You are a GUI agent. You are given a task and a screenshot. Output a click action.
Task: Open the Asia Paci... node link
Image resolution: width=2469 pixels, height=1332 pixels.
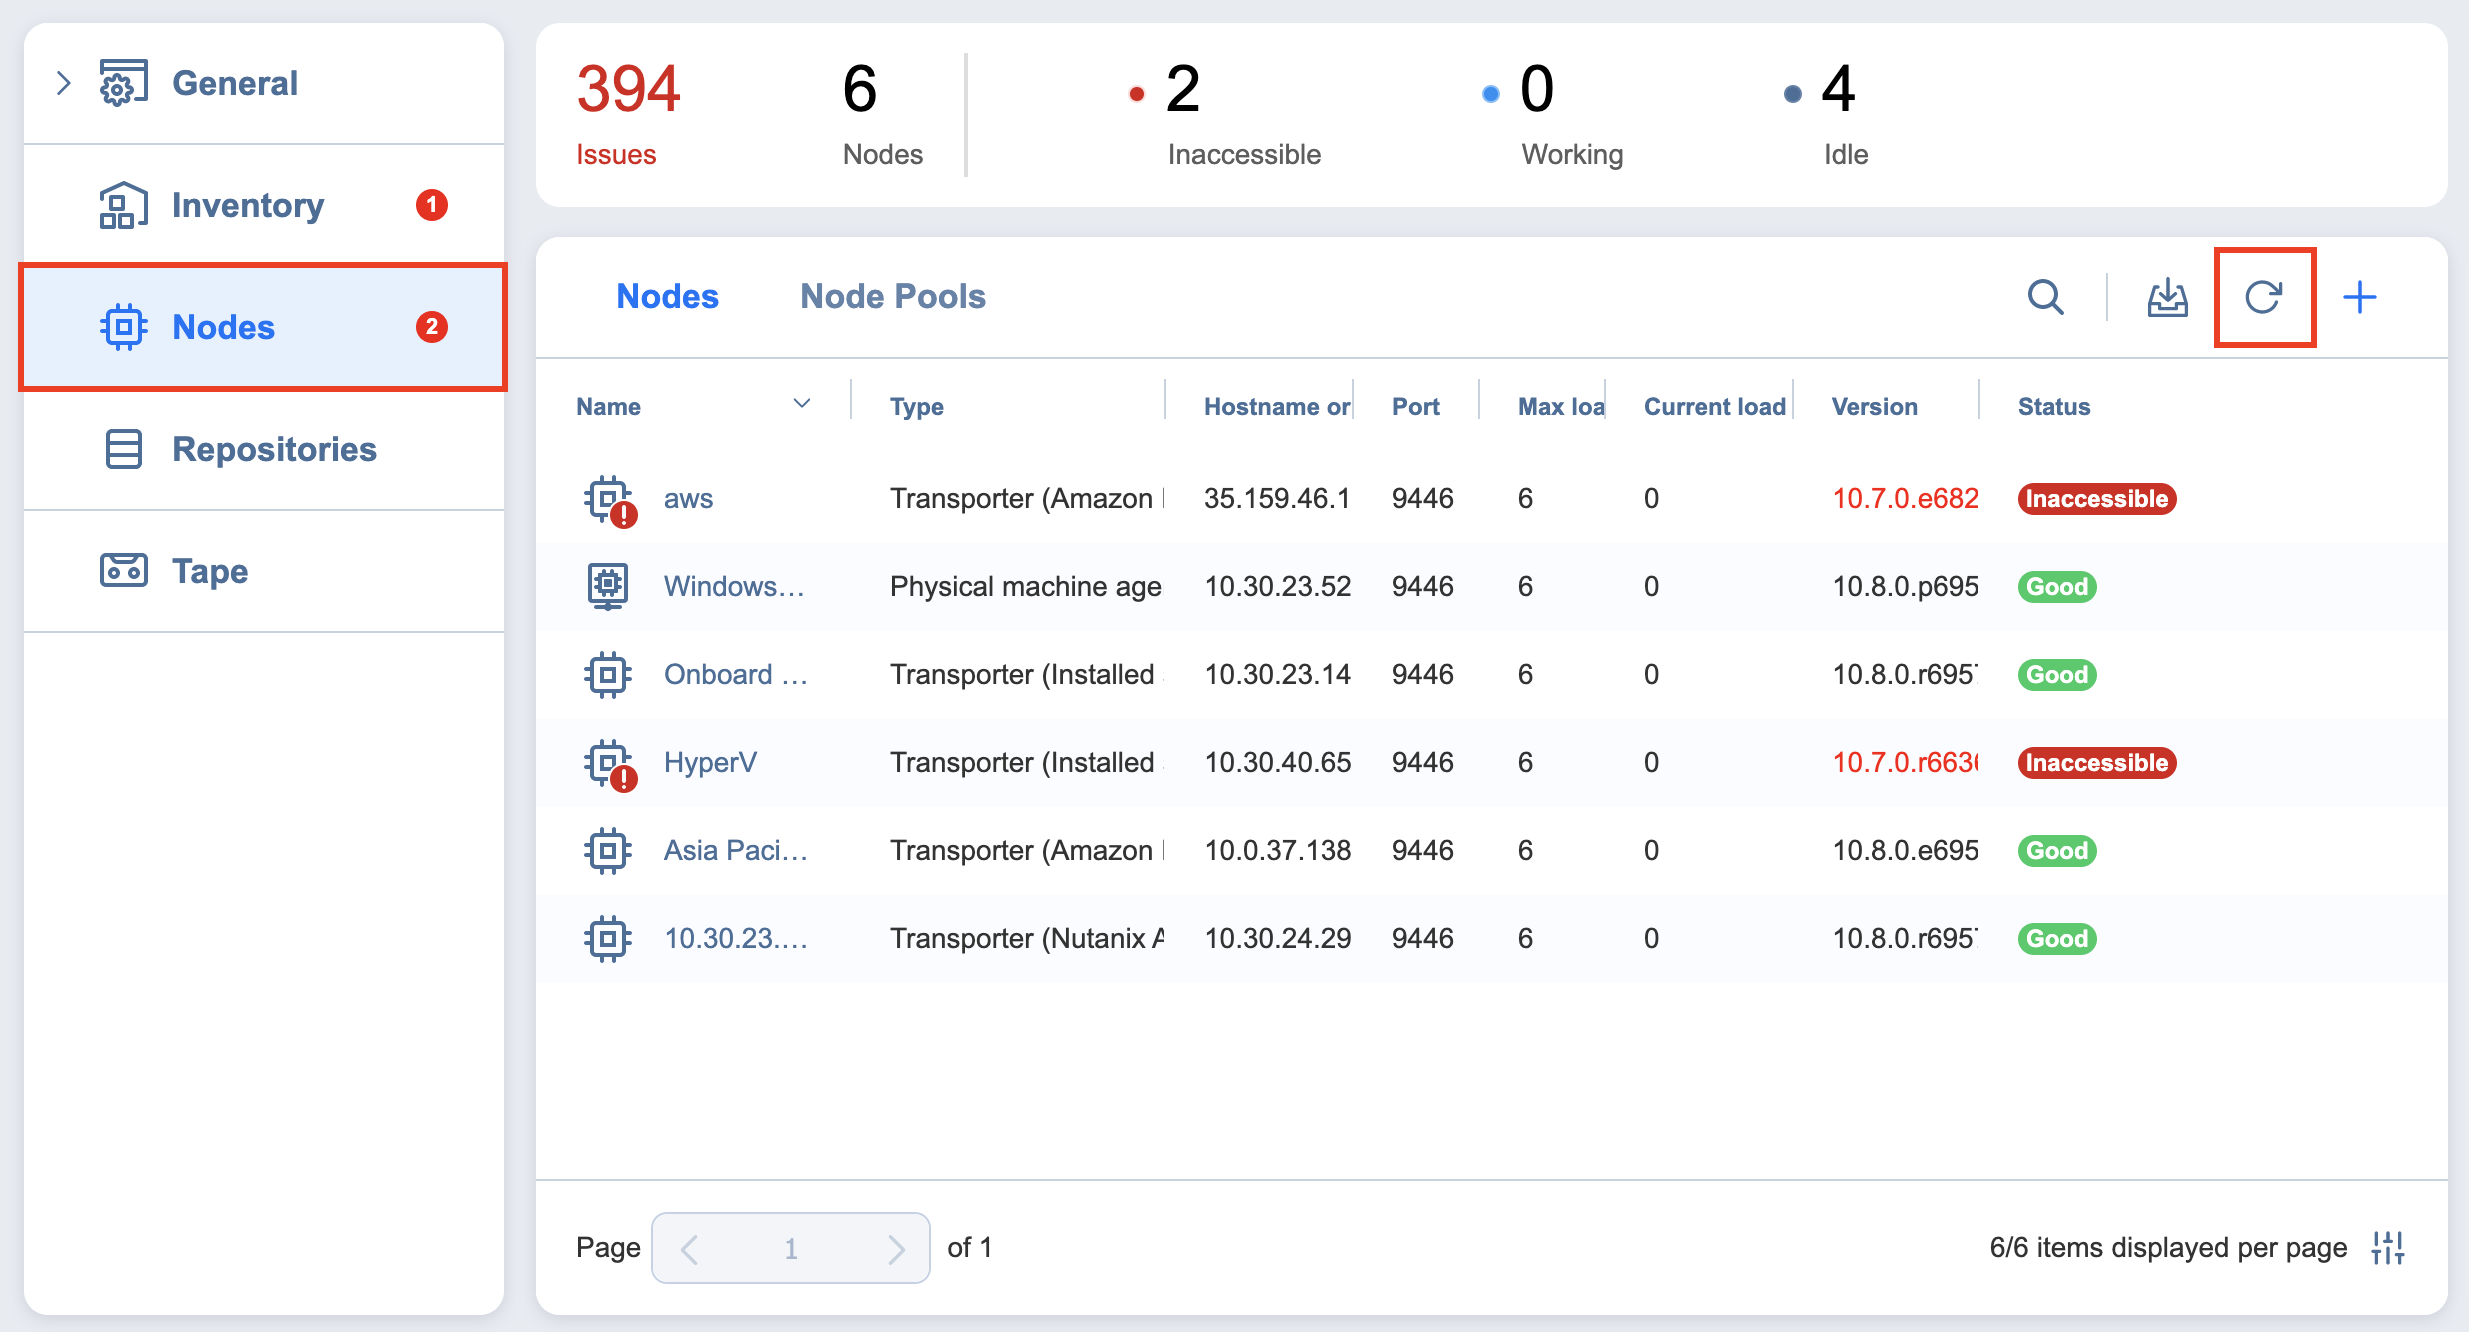coord(735,850)
